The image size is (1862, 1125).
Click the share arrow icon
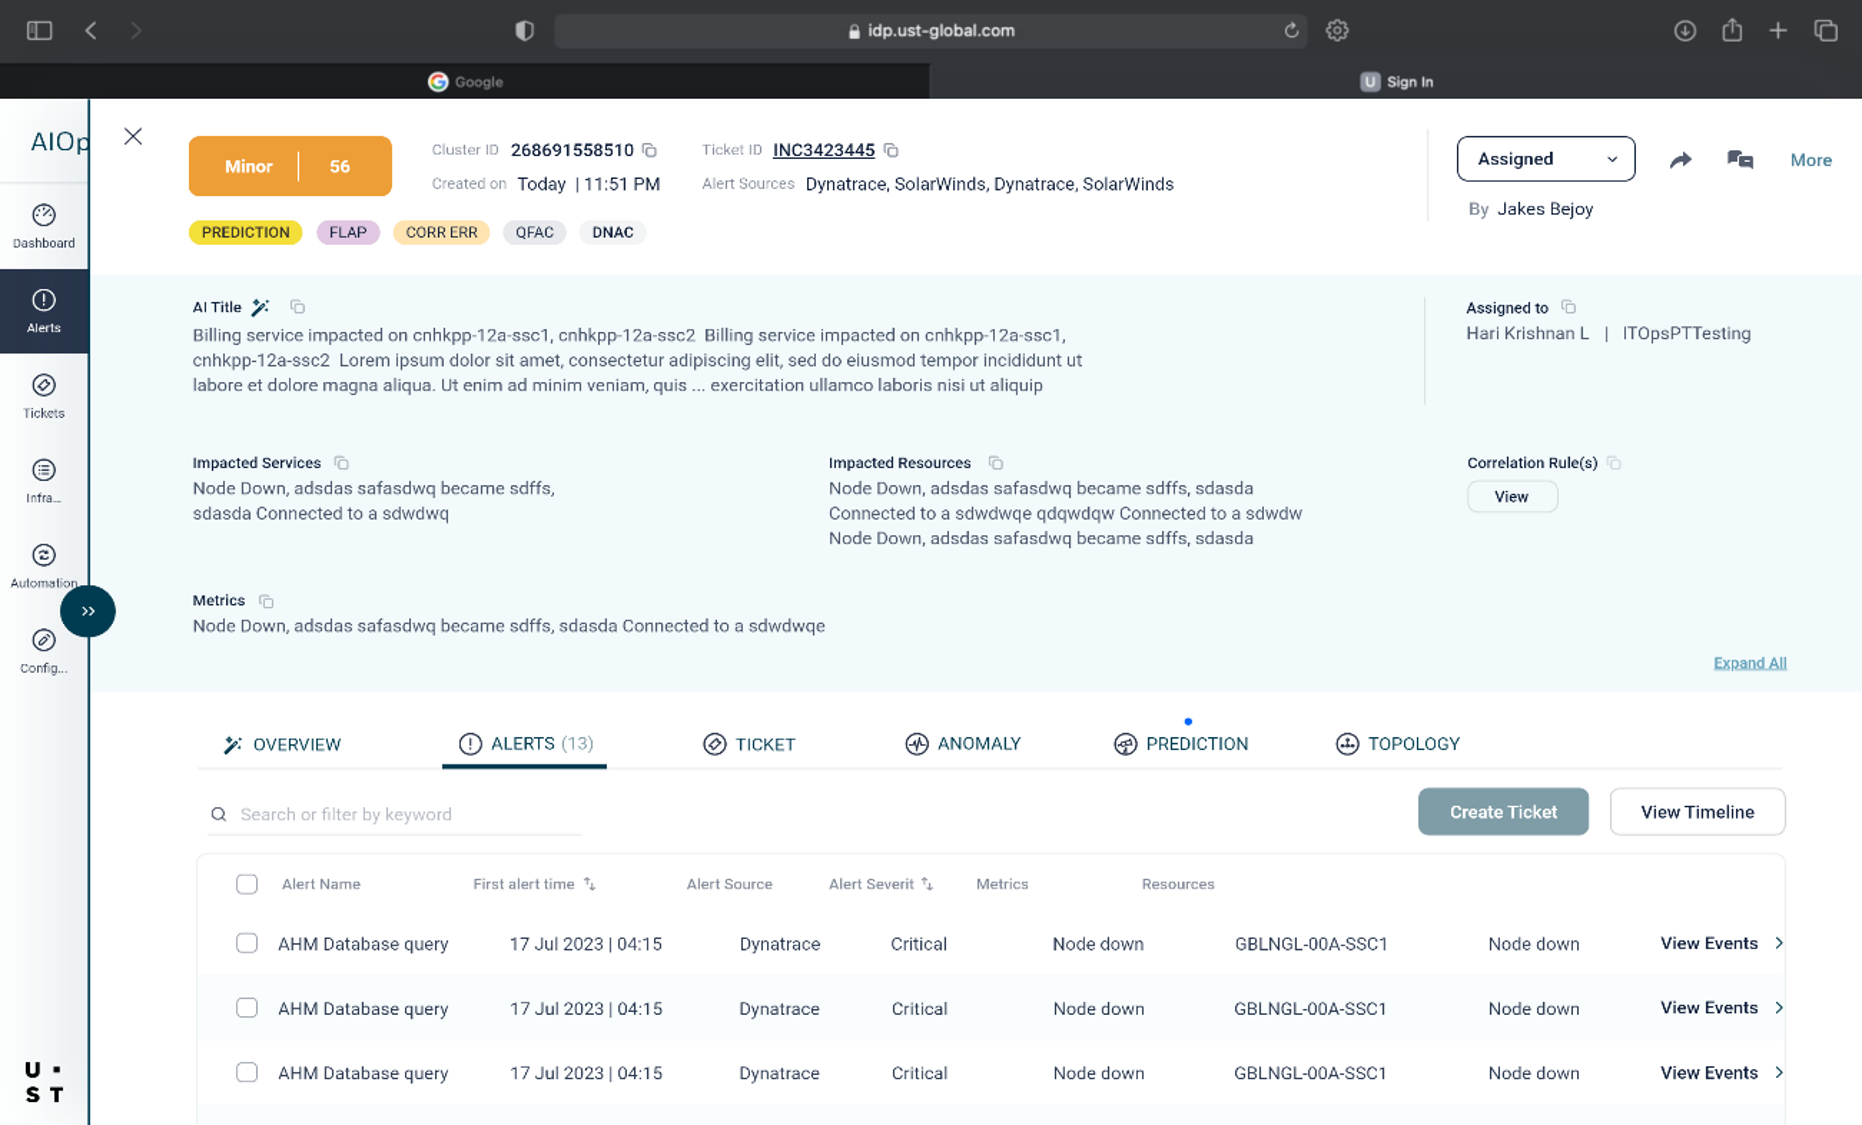[x=1680, y=160]
